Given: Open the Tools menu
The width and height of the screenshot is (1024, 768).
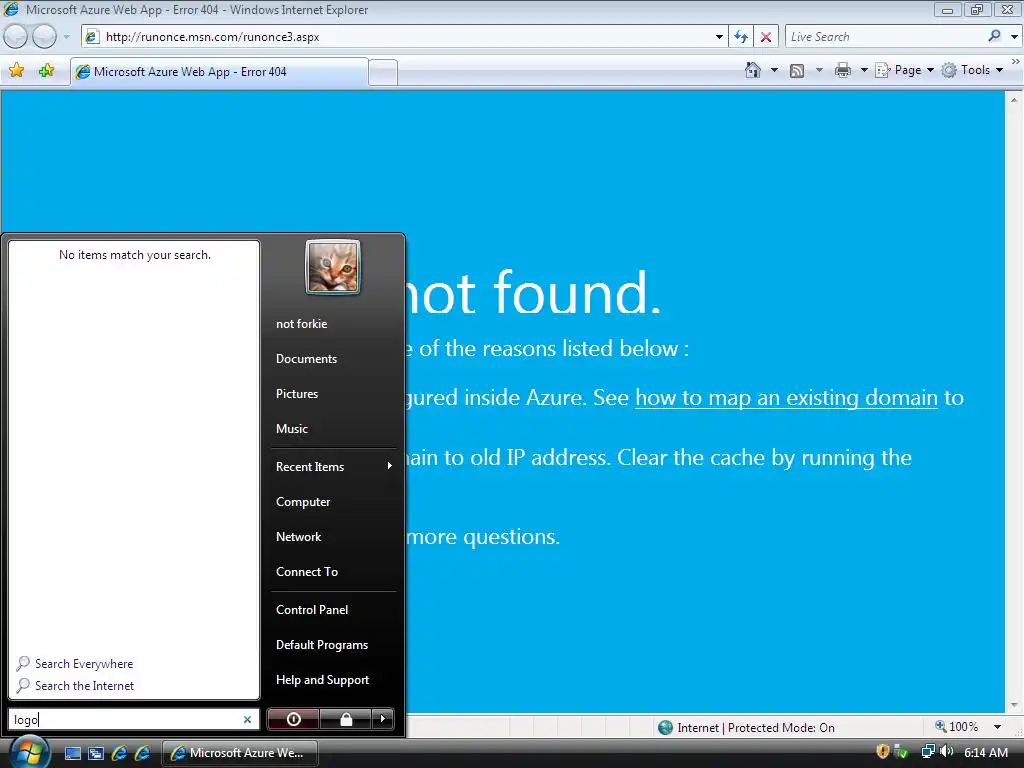Looking at the screenshot, I should click(972, 70).
